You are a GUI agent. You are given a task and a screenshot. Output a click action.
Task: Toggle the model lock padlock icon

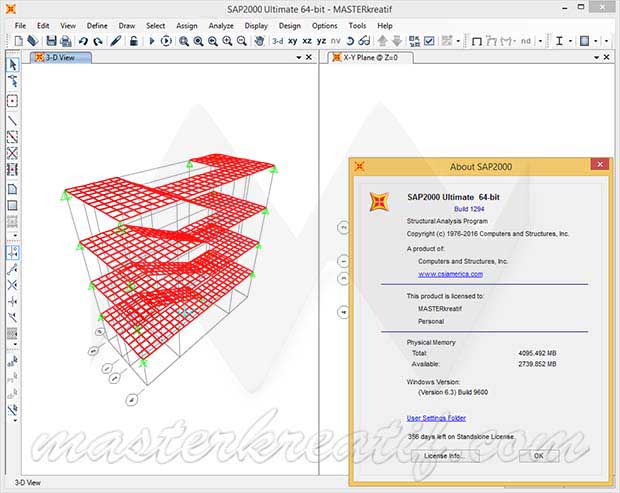(x=134, y=41)
